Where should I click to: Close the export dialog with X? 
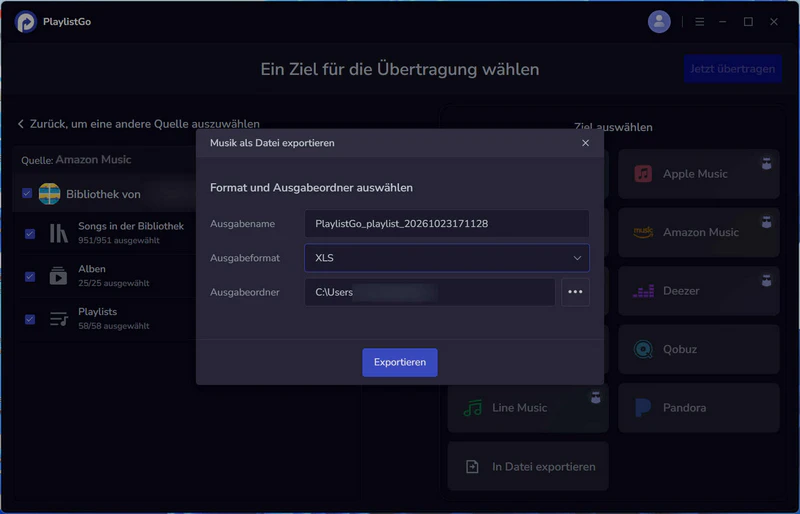[585, 143]
